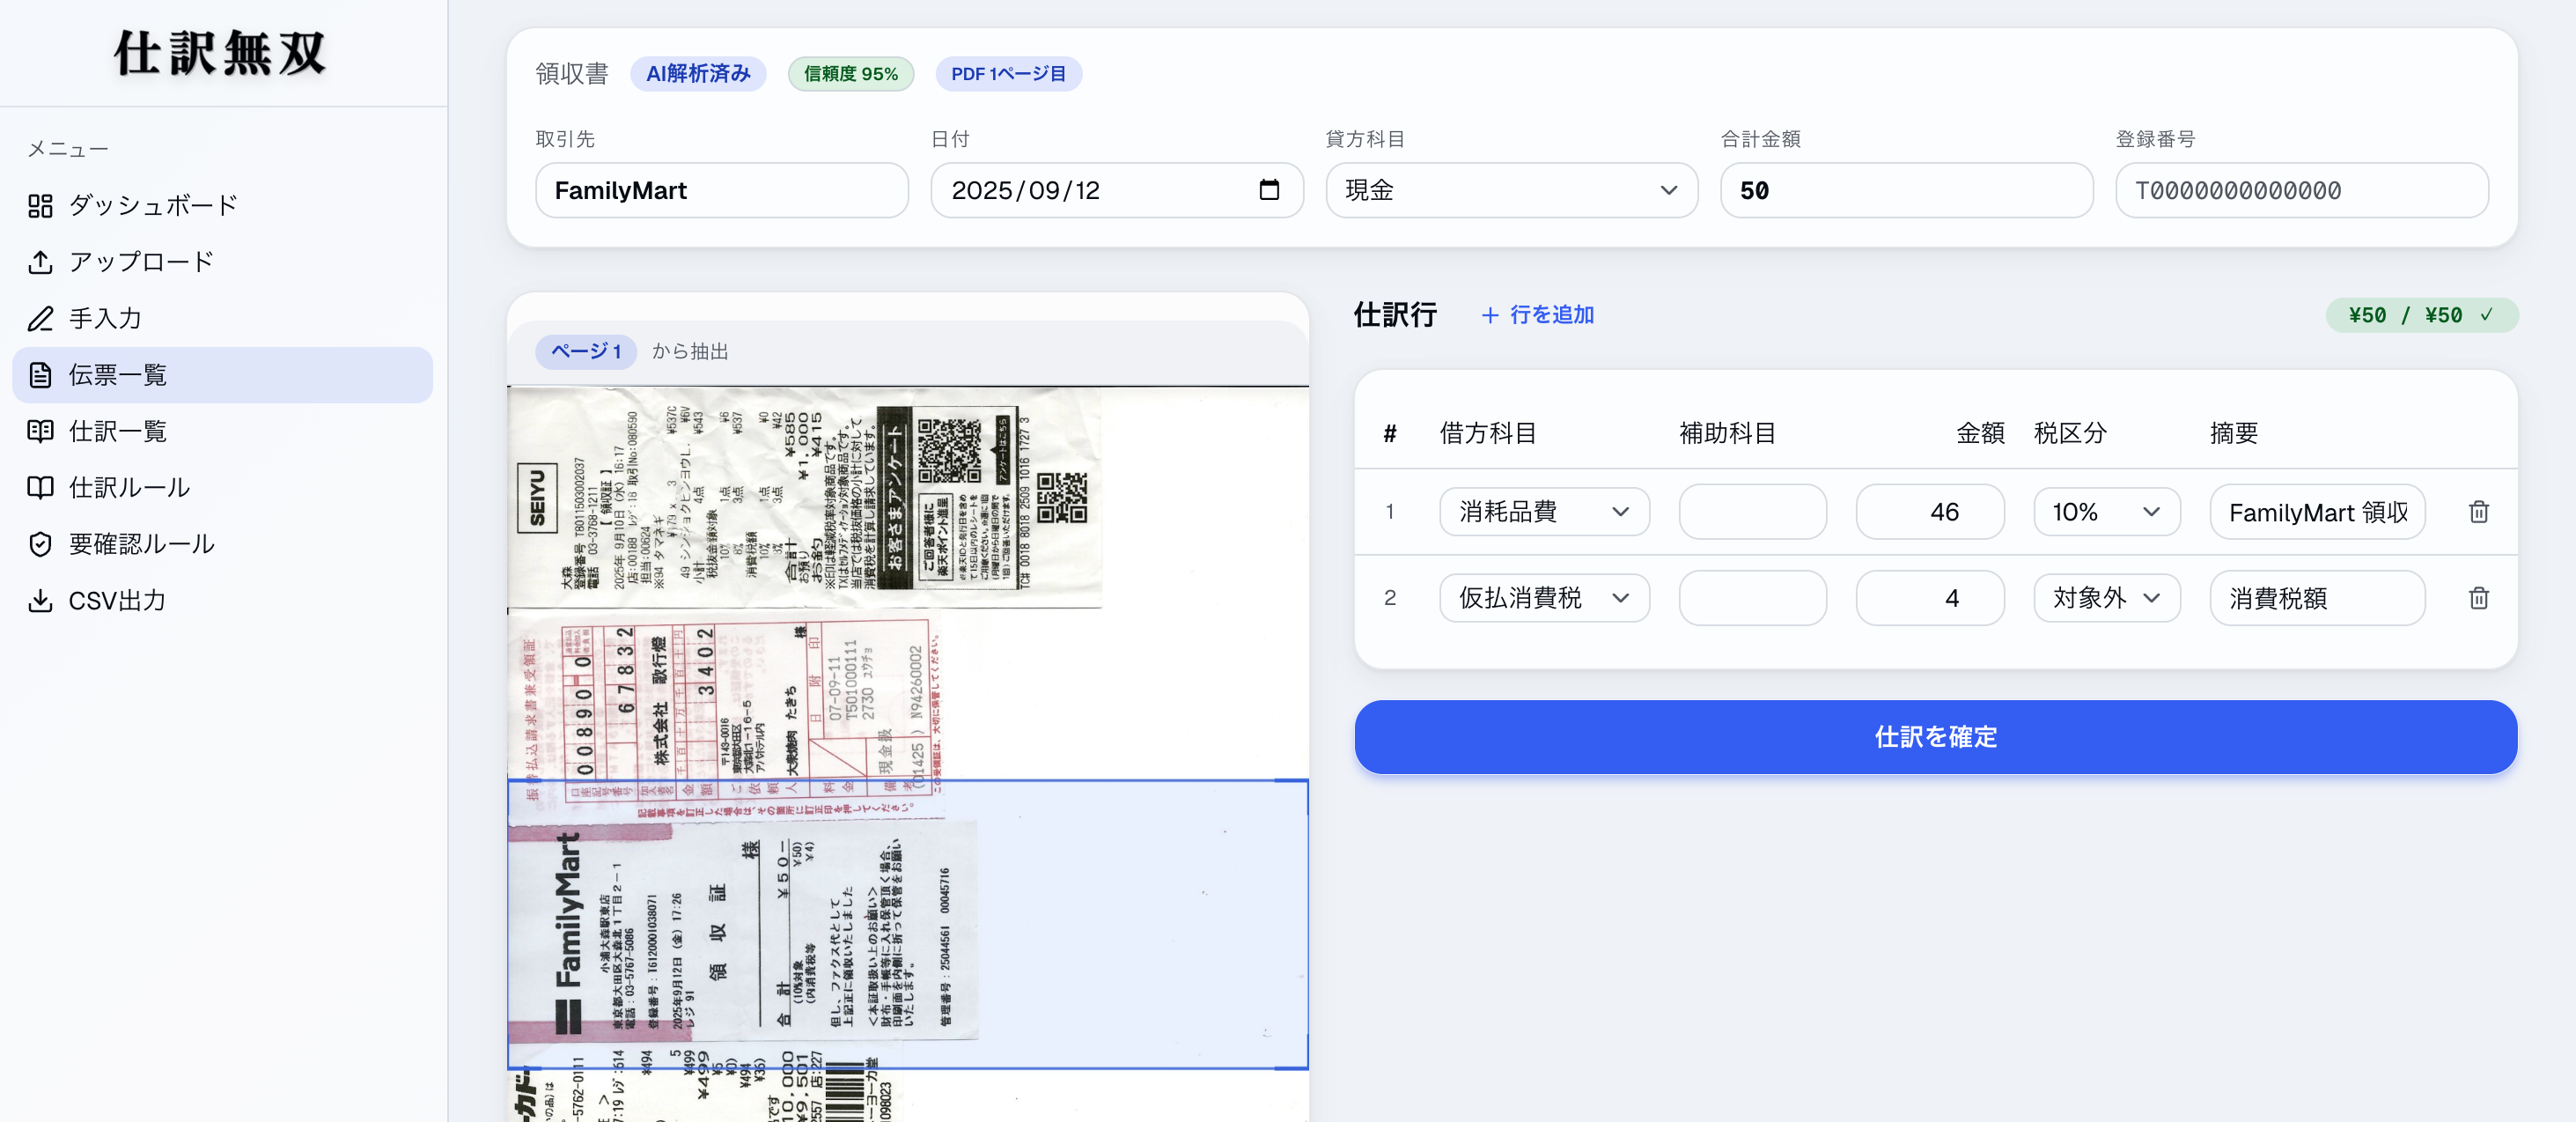Click the plus icon beside 行を追加
The image size is (2576, 1122).
1489,315
